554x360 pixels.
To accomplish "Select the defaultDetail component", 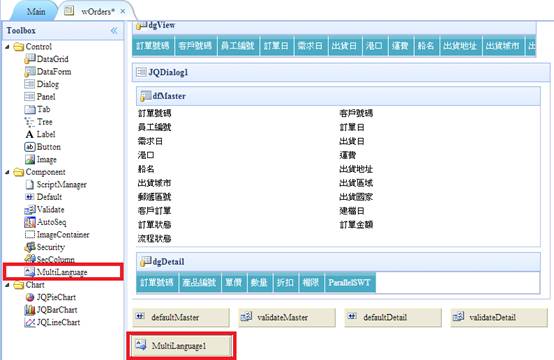I will coord(393,317).
